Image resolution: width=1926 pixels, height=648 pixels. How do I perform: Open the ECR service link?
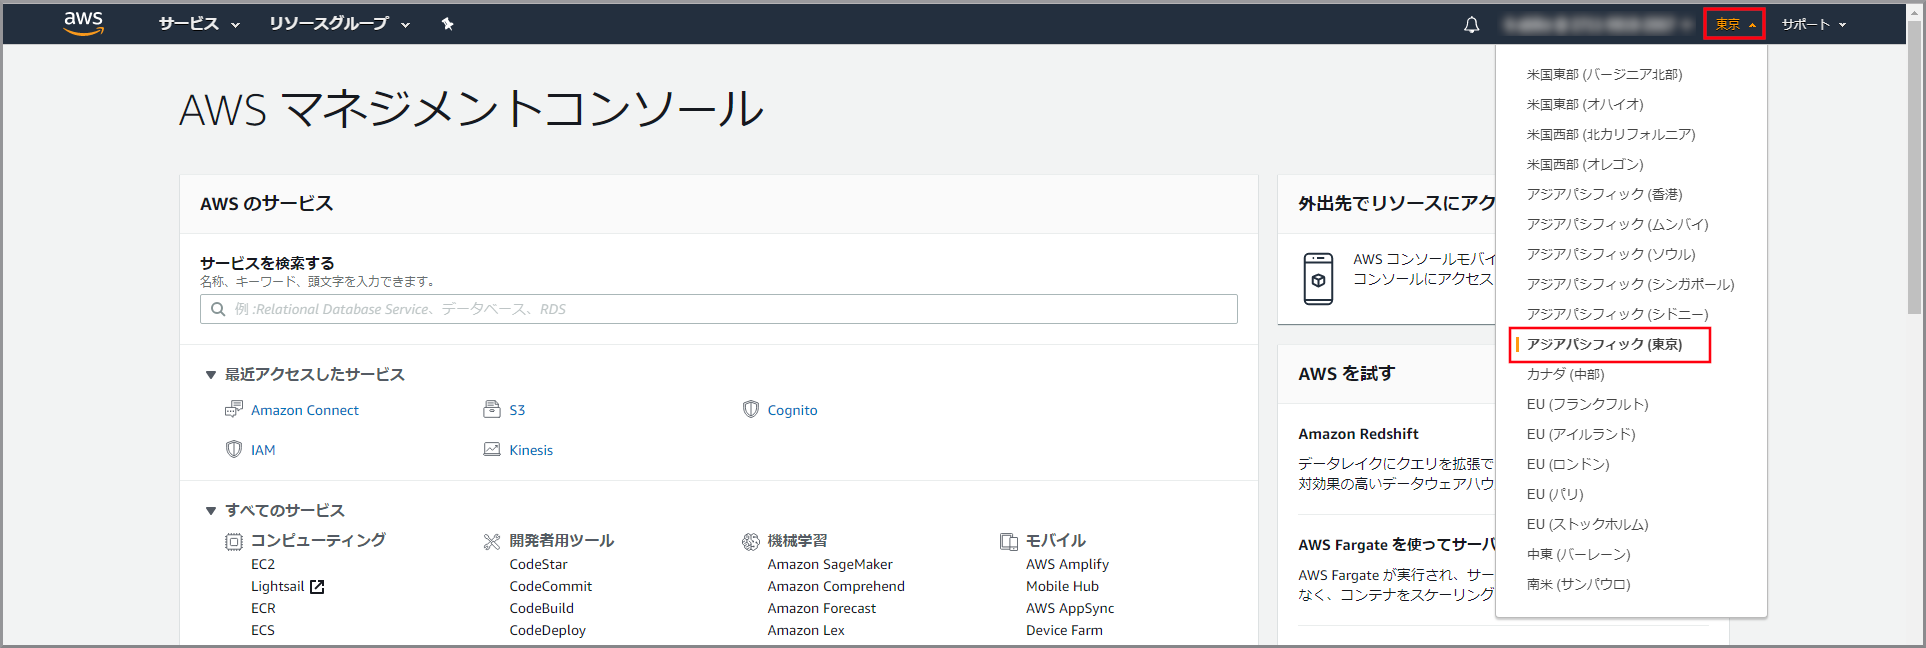[x=263, y=608]
